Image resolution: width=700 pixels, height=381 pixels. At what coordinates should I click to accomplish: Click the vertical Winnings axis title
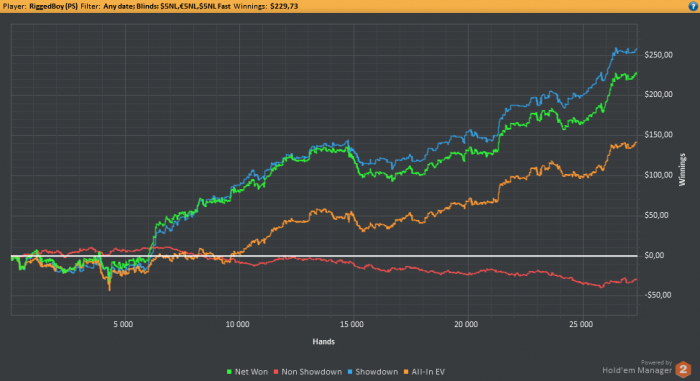point(682,169)
